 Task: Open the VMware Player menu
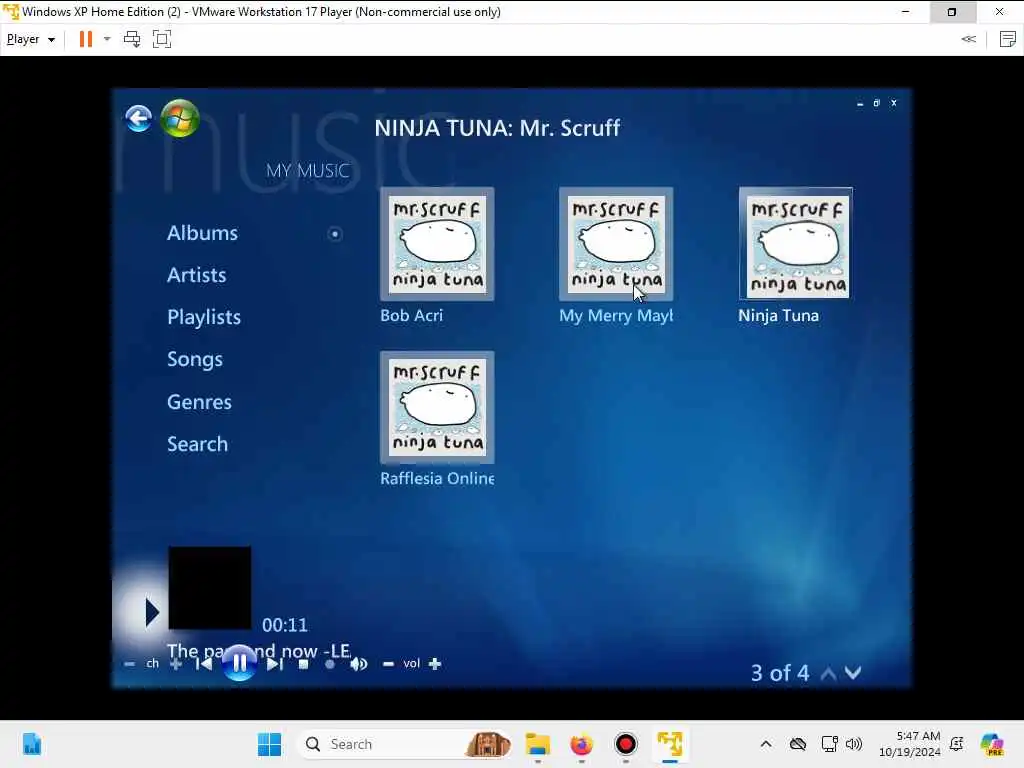[x=31, y=39]
